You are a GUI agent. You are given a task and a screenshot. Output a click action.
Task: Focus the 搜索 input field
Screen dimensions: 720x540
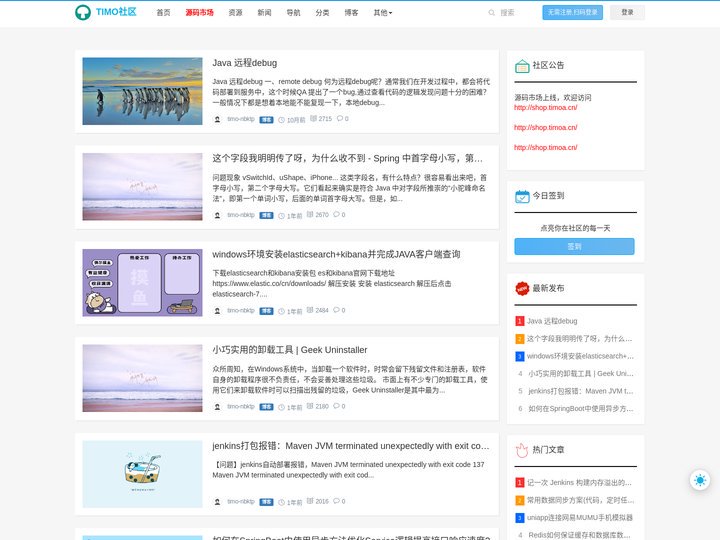[514, 13]
